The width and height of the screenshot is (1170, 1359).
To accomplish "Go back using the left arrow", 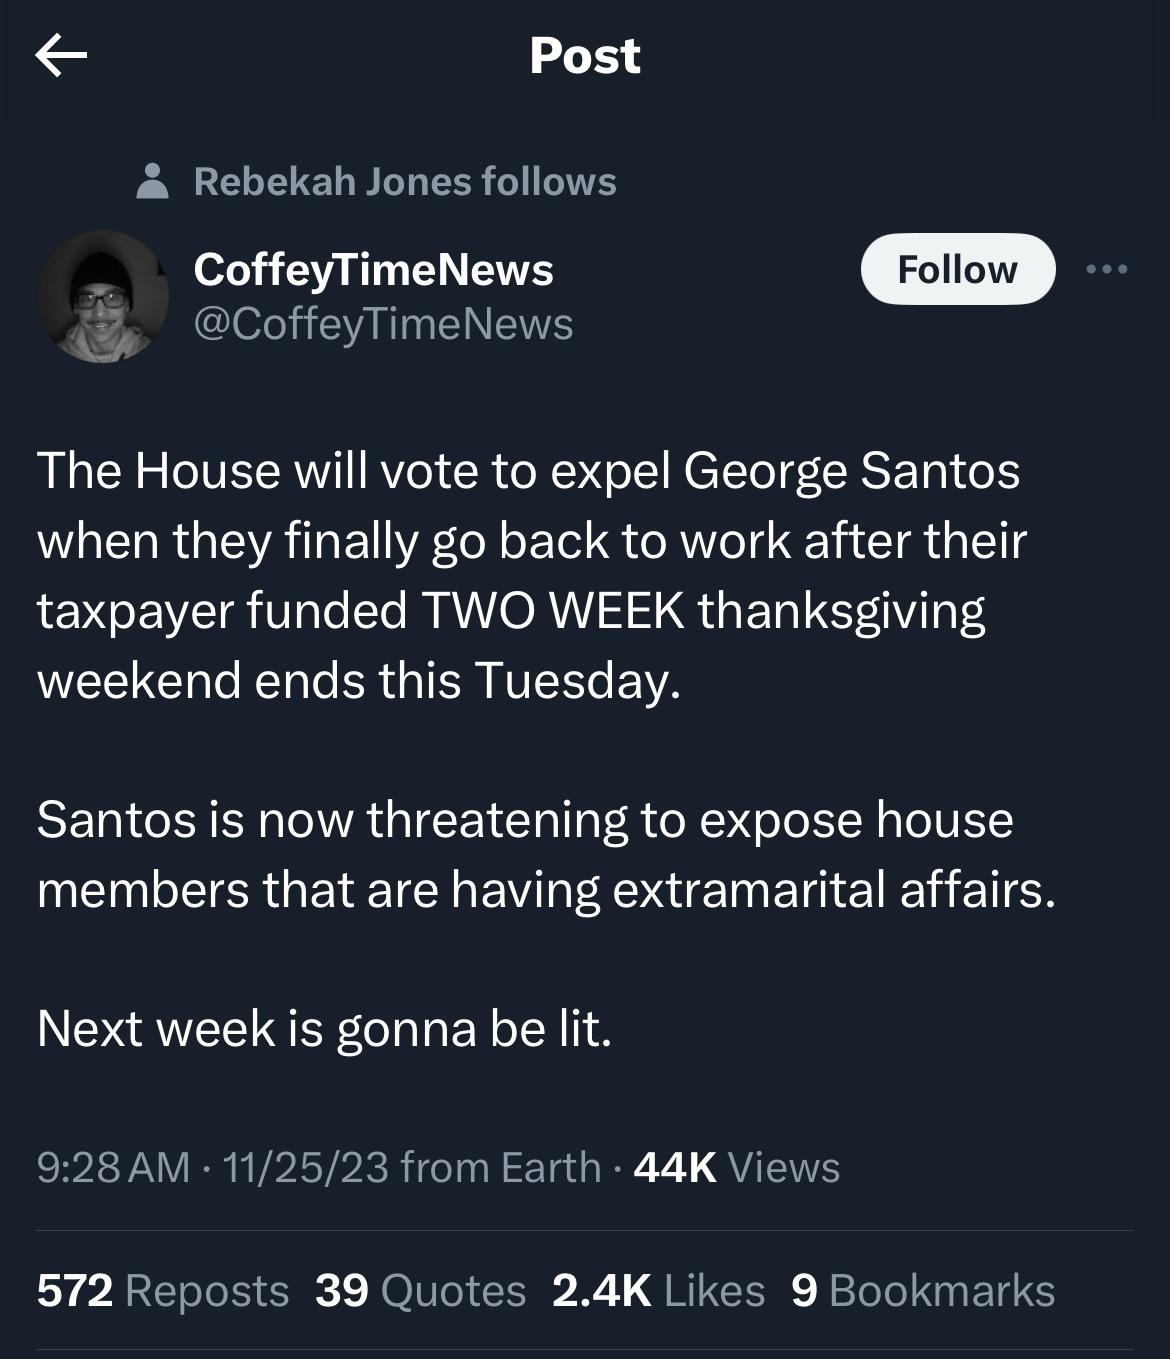I will pyautogui.click(x=61, y=55).
